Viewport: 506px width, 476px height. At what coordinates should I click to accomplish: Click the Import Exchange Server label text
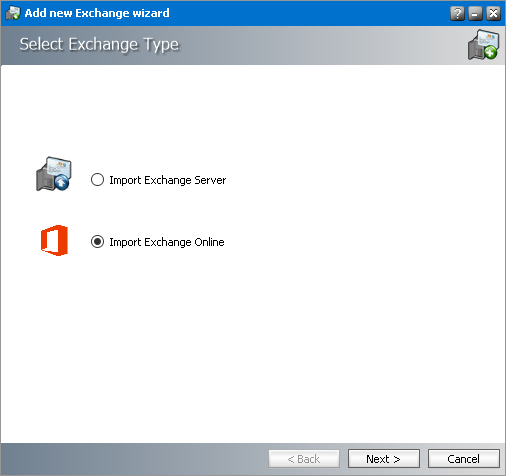[x=168, y=180]
